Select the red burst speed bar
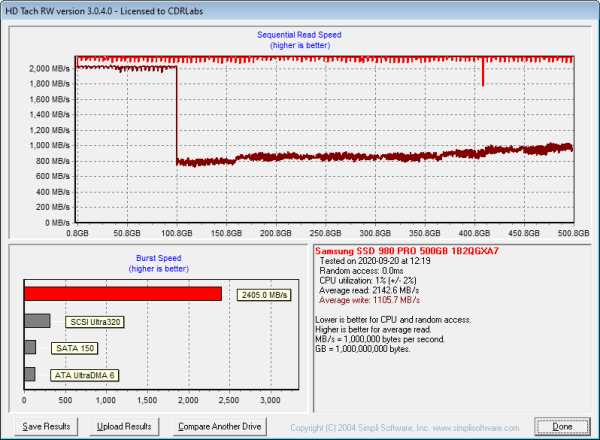600x440 pixels. pos(122,294)
